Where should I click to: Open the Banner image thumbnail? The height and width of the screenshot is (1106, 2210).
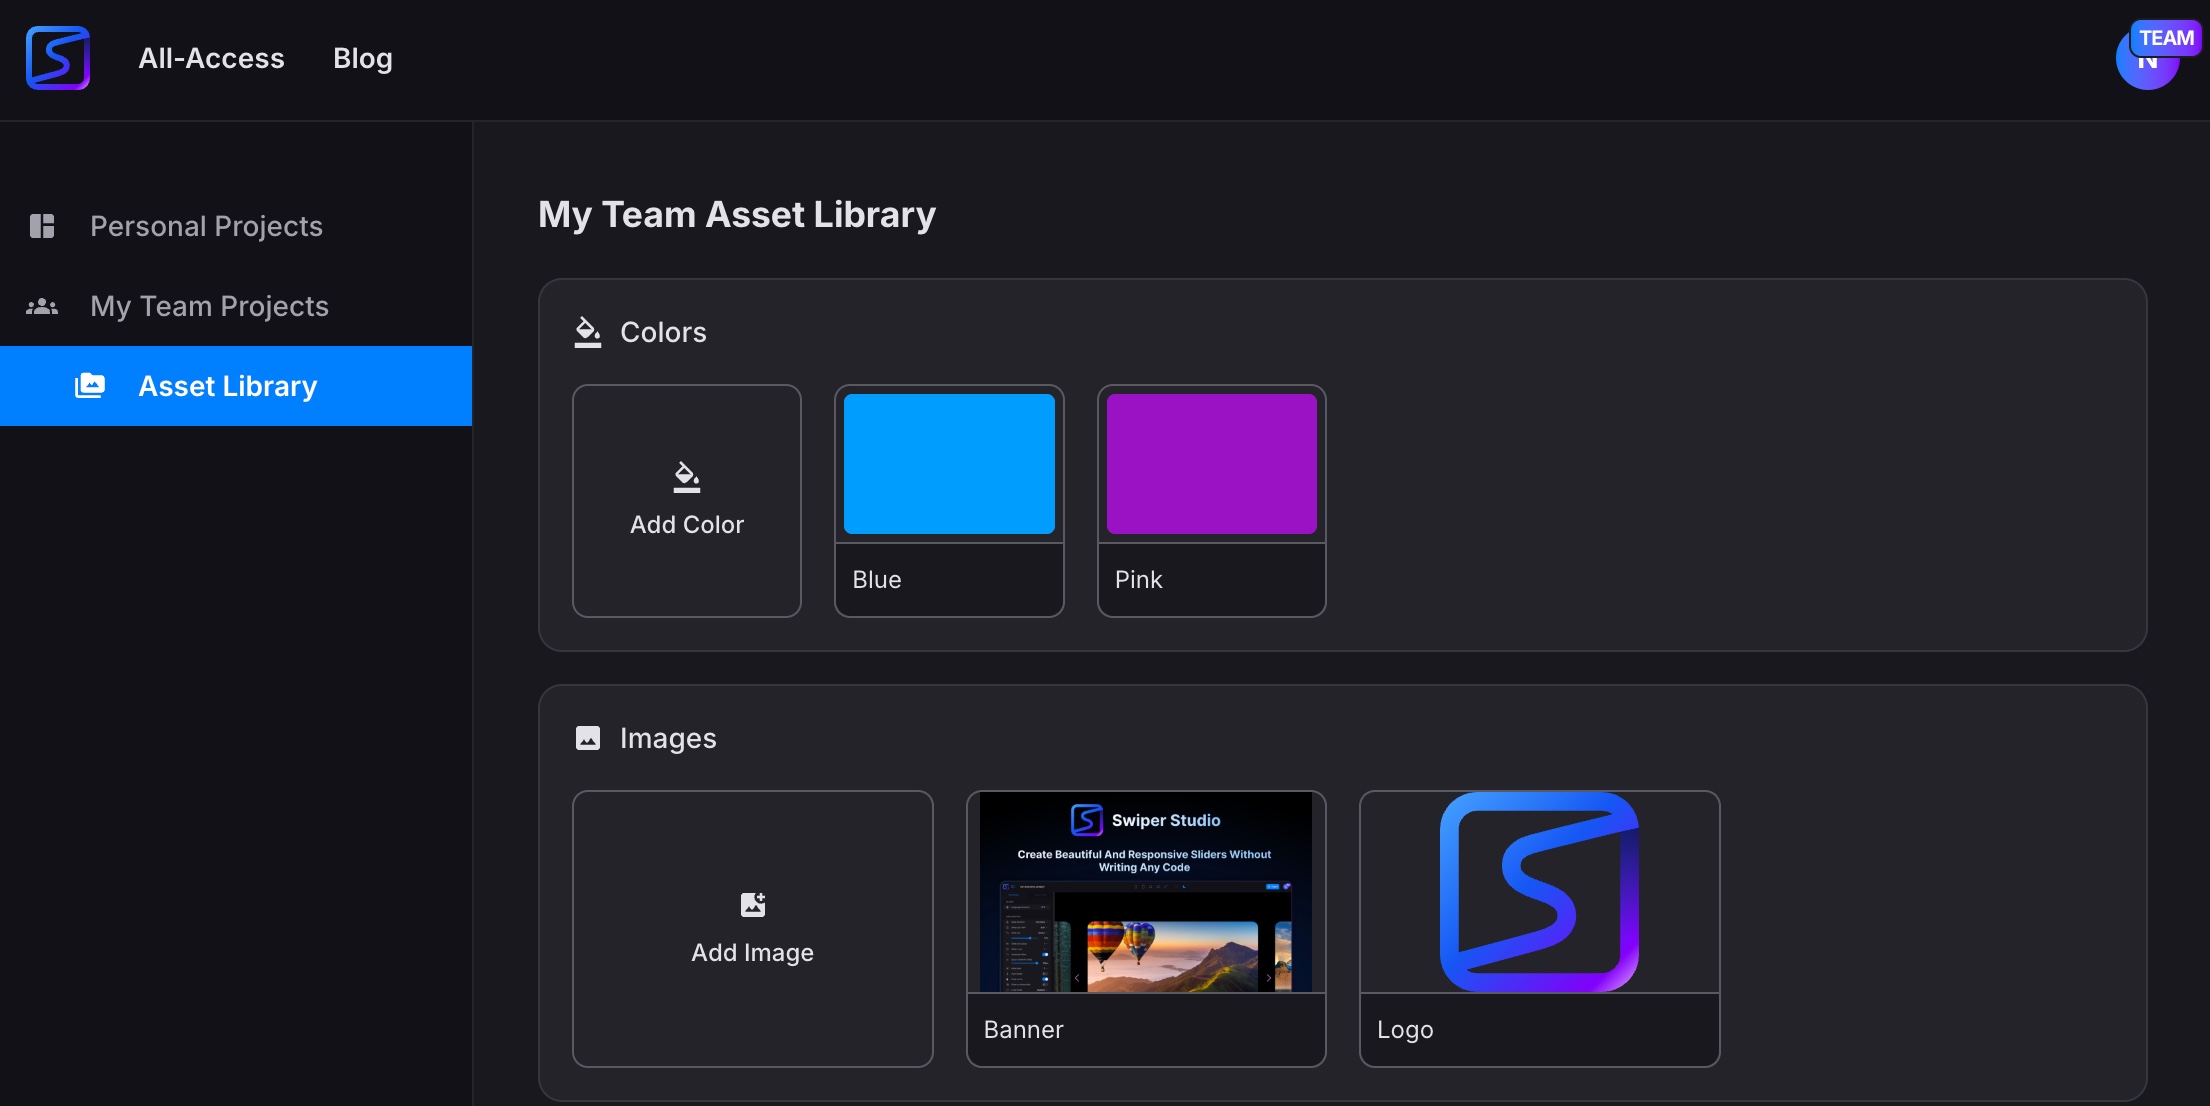(x=1146, y=892)
